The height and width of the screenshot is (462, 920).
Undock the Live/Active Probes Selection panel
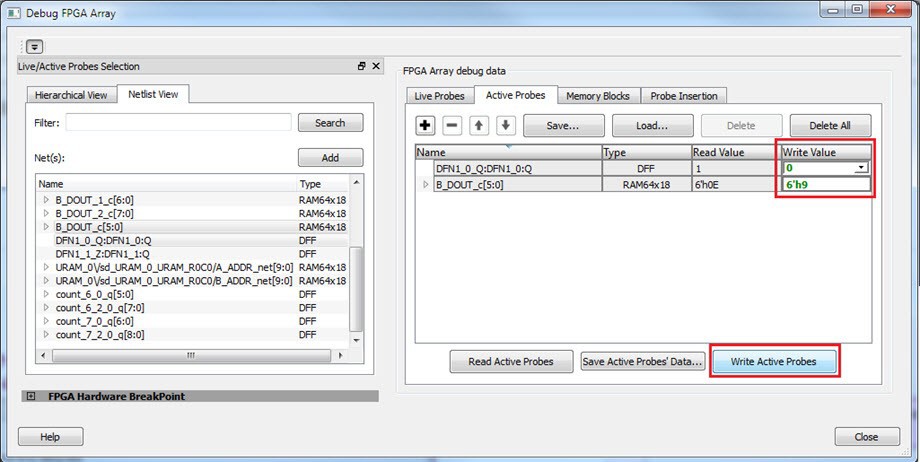(362, 66)
